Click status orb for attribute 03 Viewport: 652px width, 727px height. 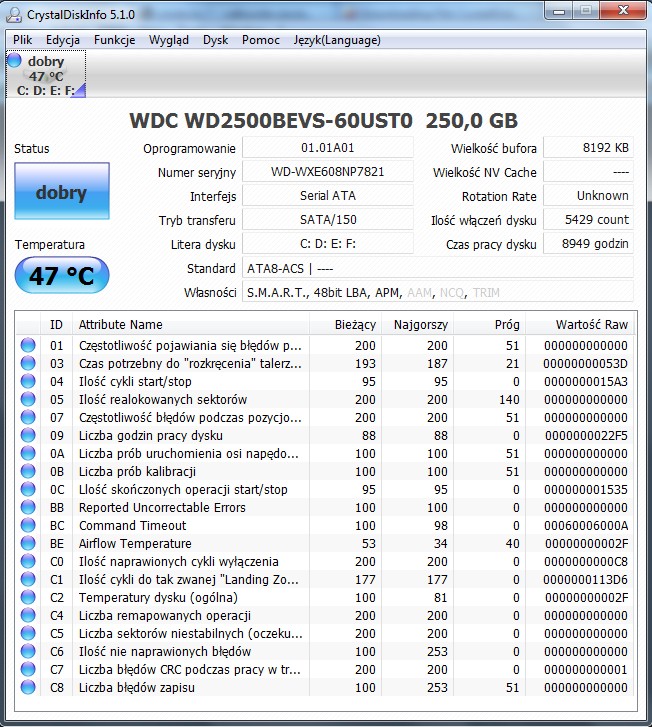28,363
